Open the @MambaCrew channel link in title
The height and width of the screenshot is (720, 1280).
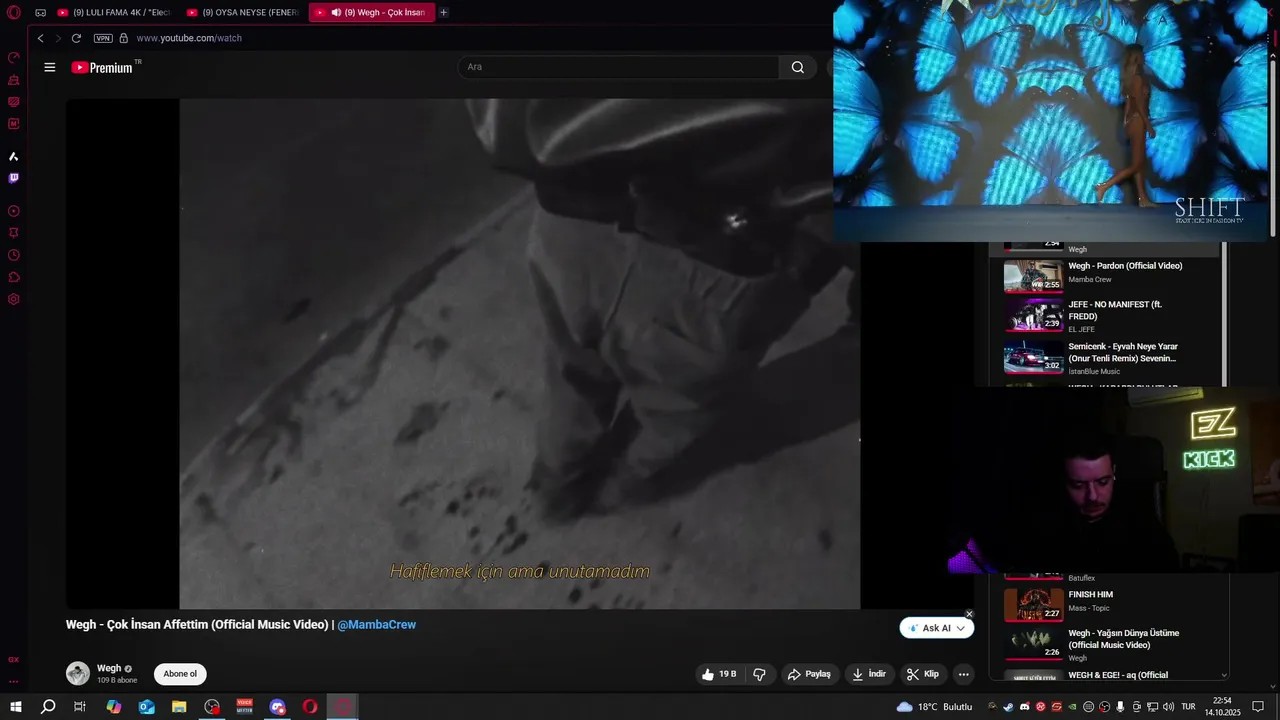coord(377,625)
